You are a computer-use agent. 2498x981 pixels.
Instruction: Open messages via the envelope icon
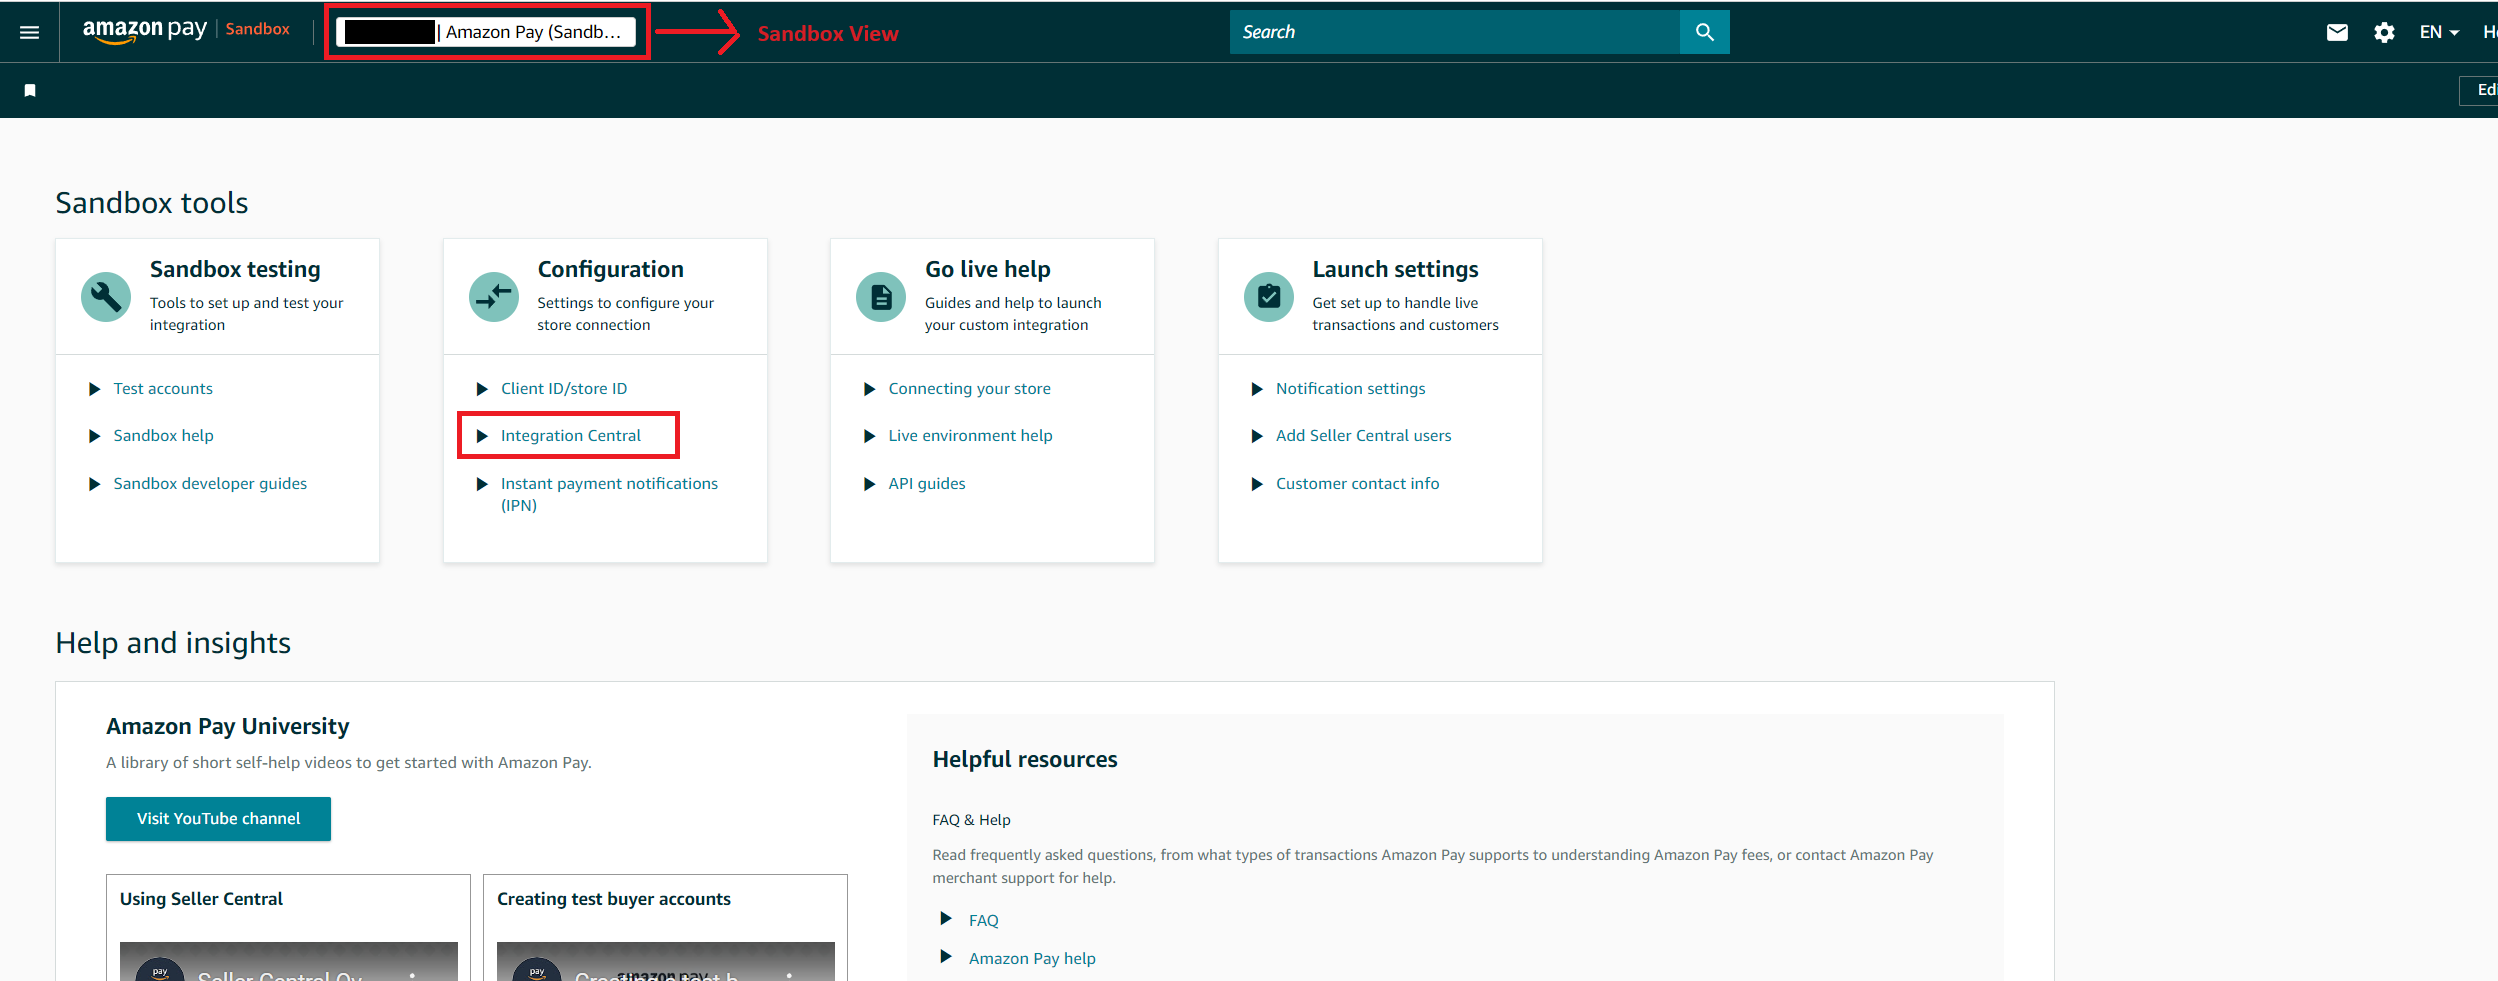pos(2337,31)
